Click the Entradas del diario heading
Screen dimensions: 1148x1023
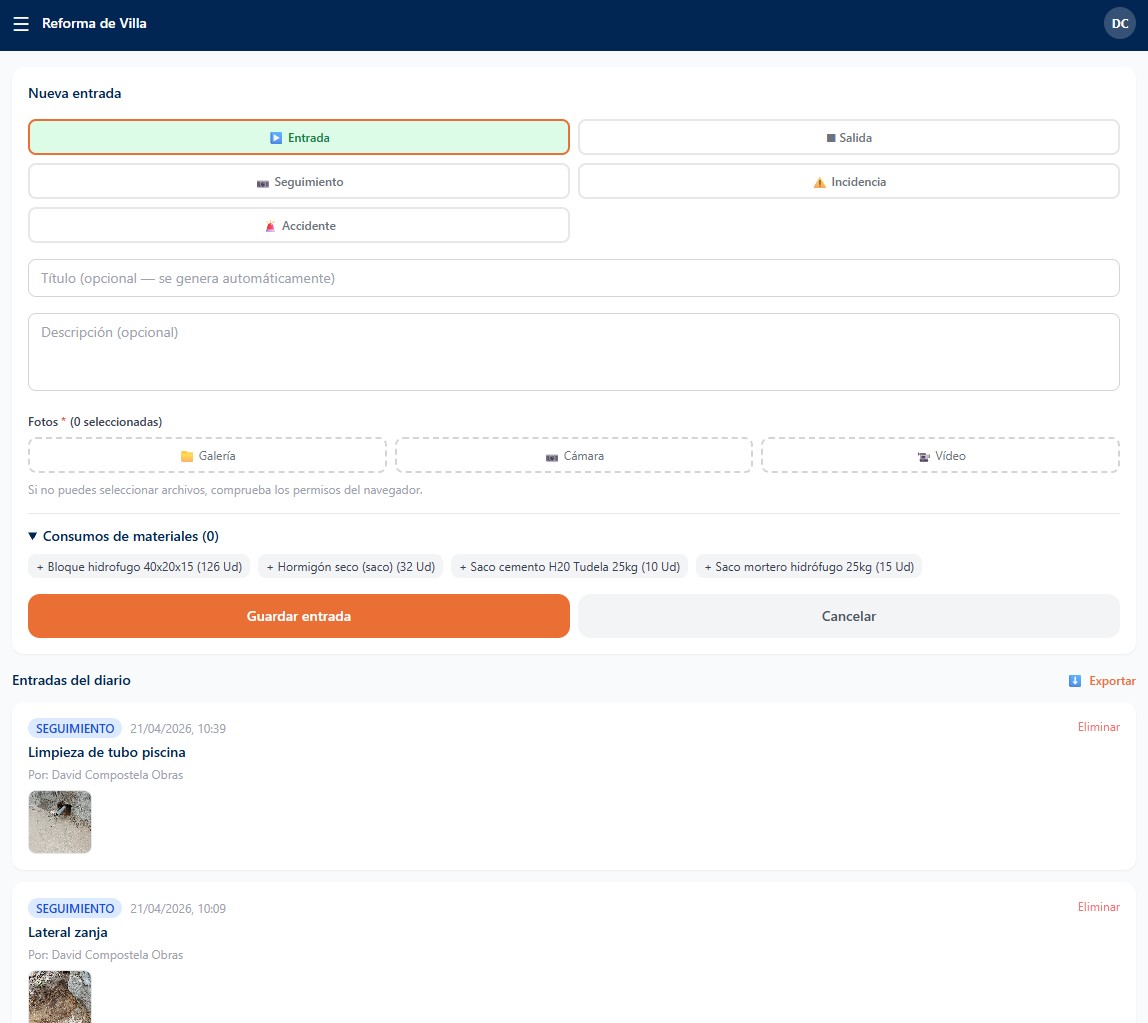click(x=72, y=680)
